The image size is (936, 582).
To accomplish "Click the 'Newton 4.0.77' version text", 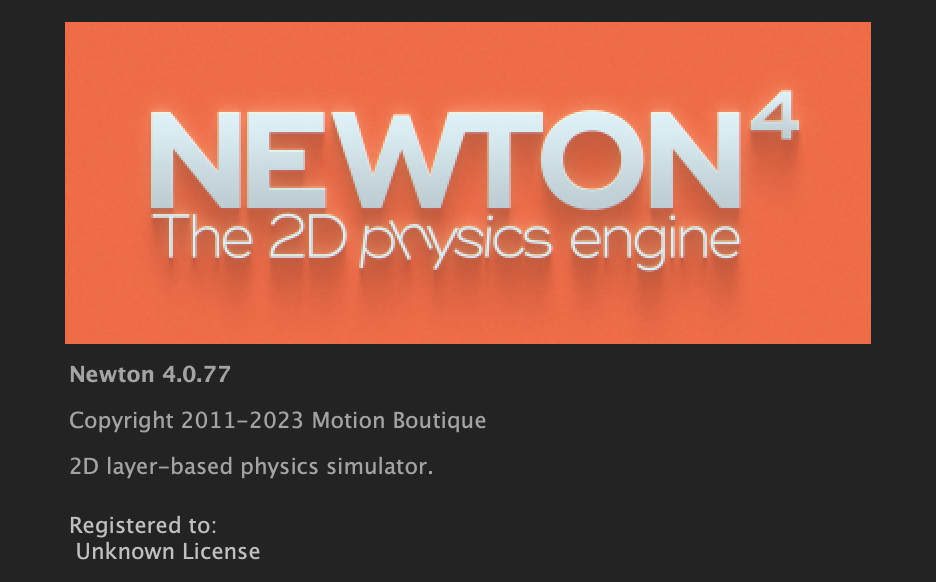I will (x=150, y=374).
